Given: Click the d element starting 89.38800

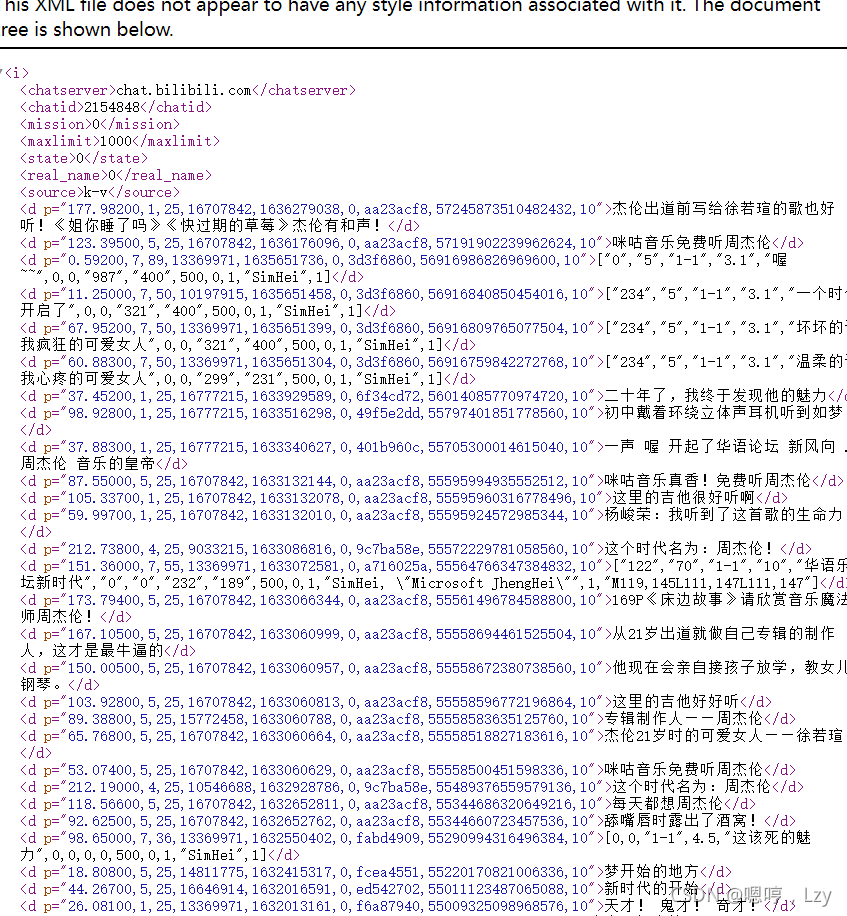Looking at the screenshot, I should pos(408,719).
